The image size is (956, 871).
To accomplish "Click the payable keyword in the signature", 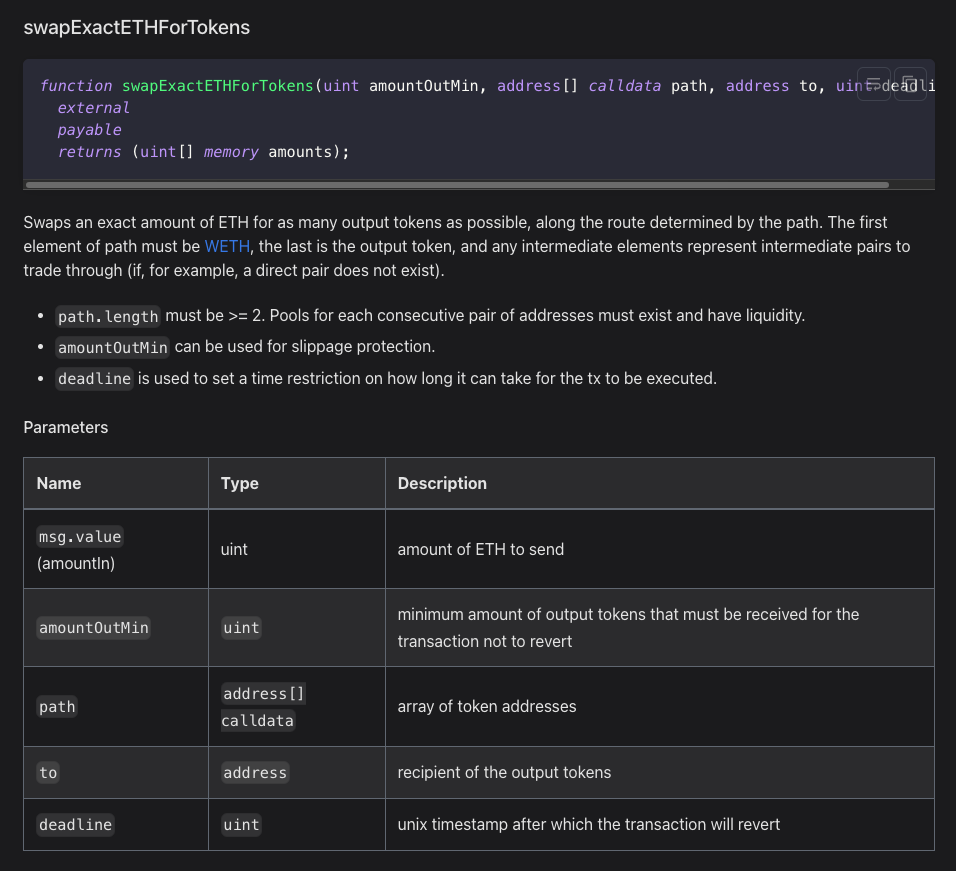I will [x=89, y=129].
